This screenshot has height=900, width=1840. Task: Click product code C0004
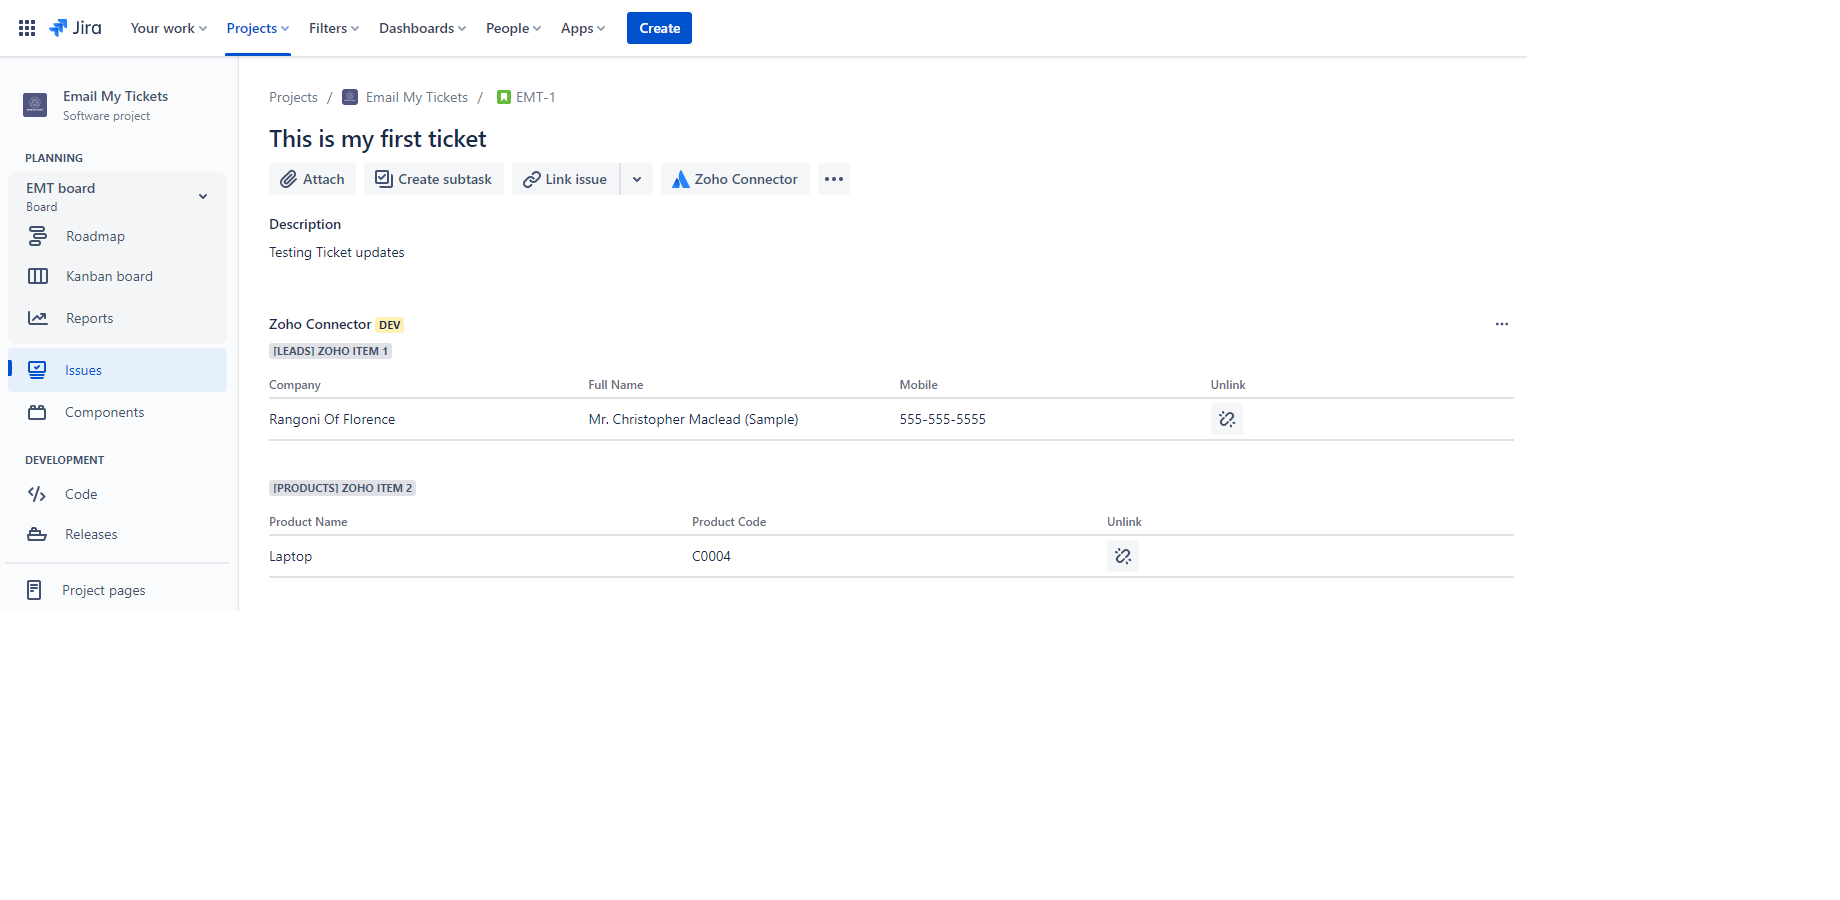pyautogui.click(x=711, y=556)
